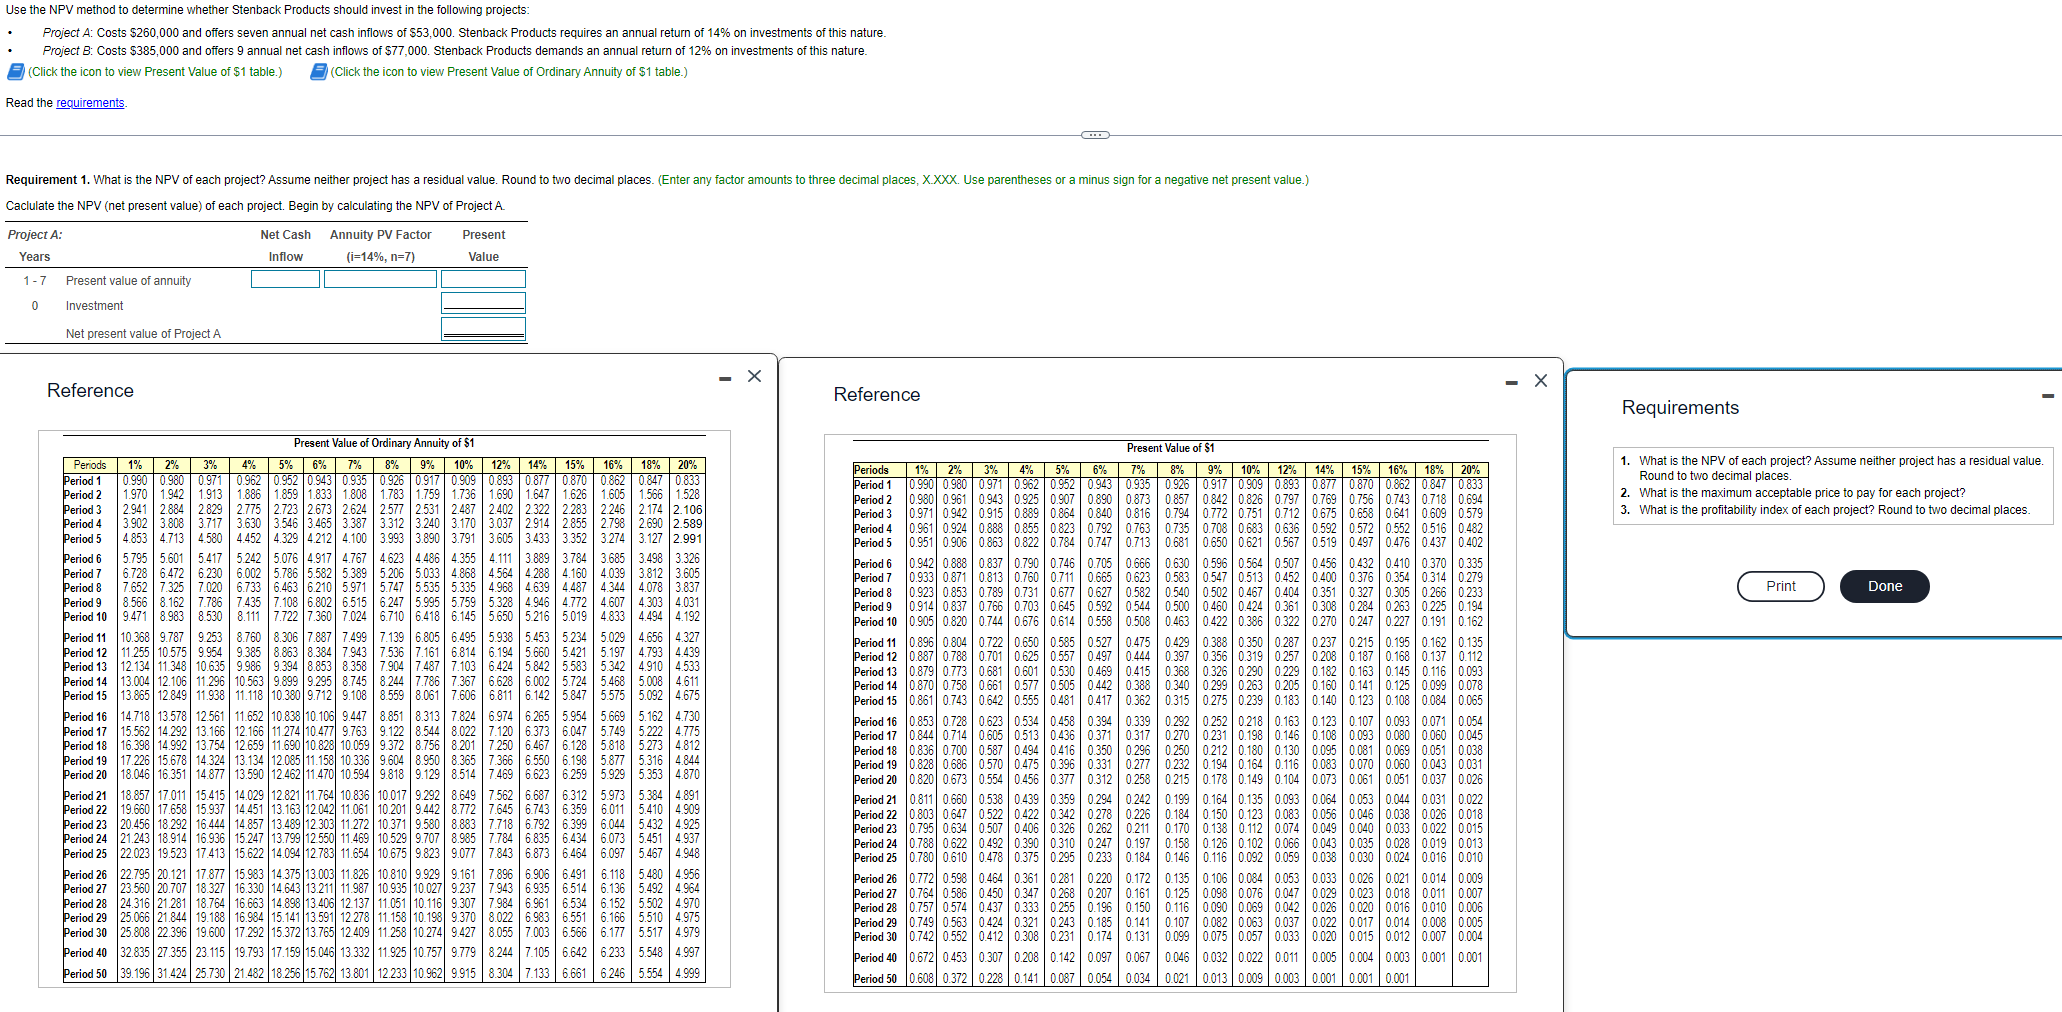Click "Present Value of Ordinary Annuity of $1" table title
This screenshot has width=2062, height=1012.
pyautogui.click(x=384, y=443)
